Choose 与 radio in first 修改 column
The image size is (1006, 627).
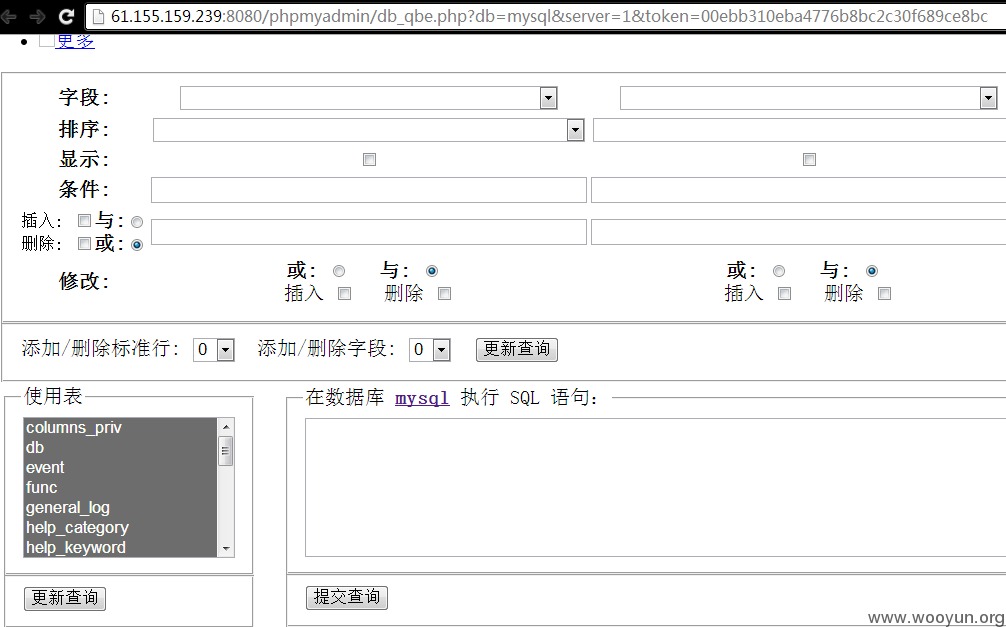pos(432,271)
